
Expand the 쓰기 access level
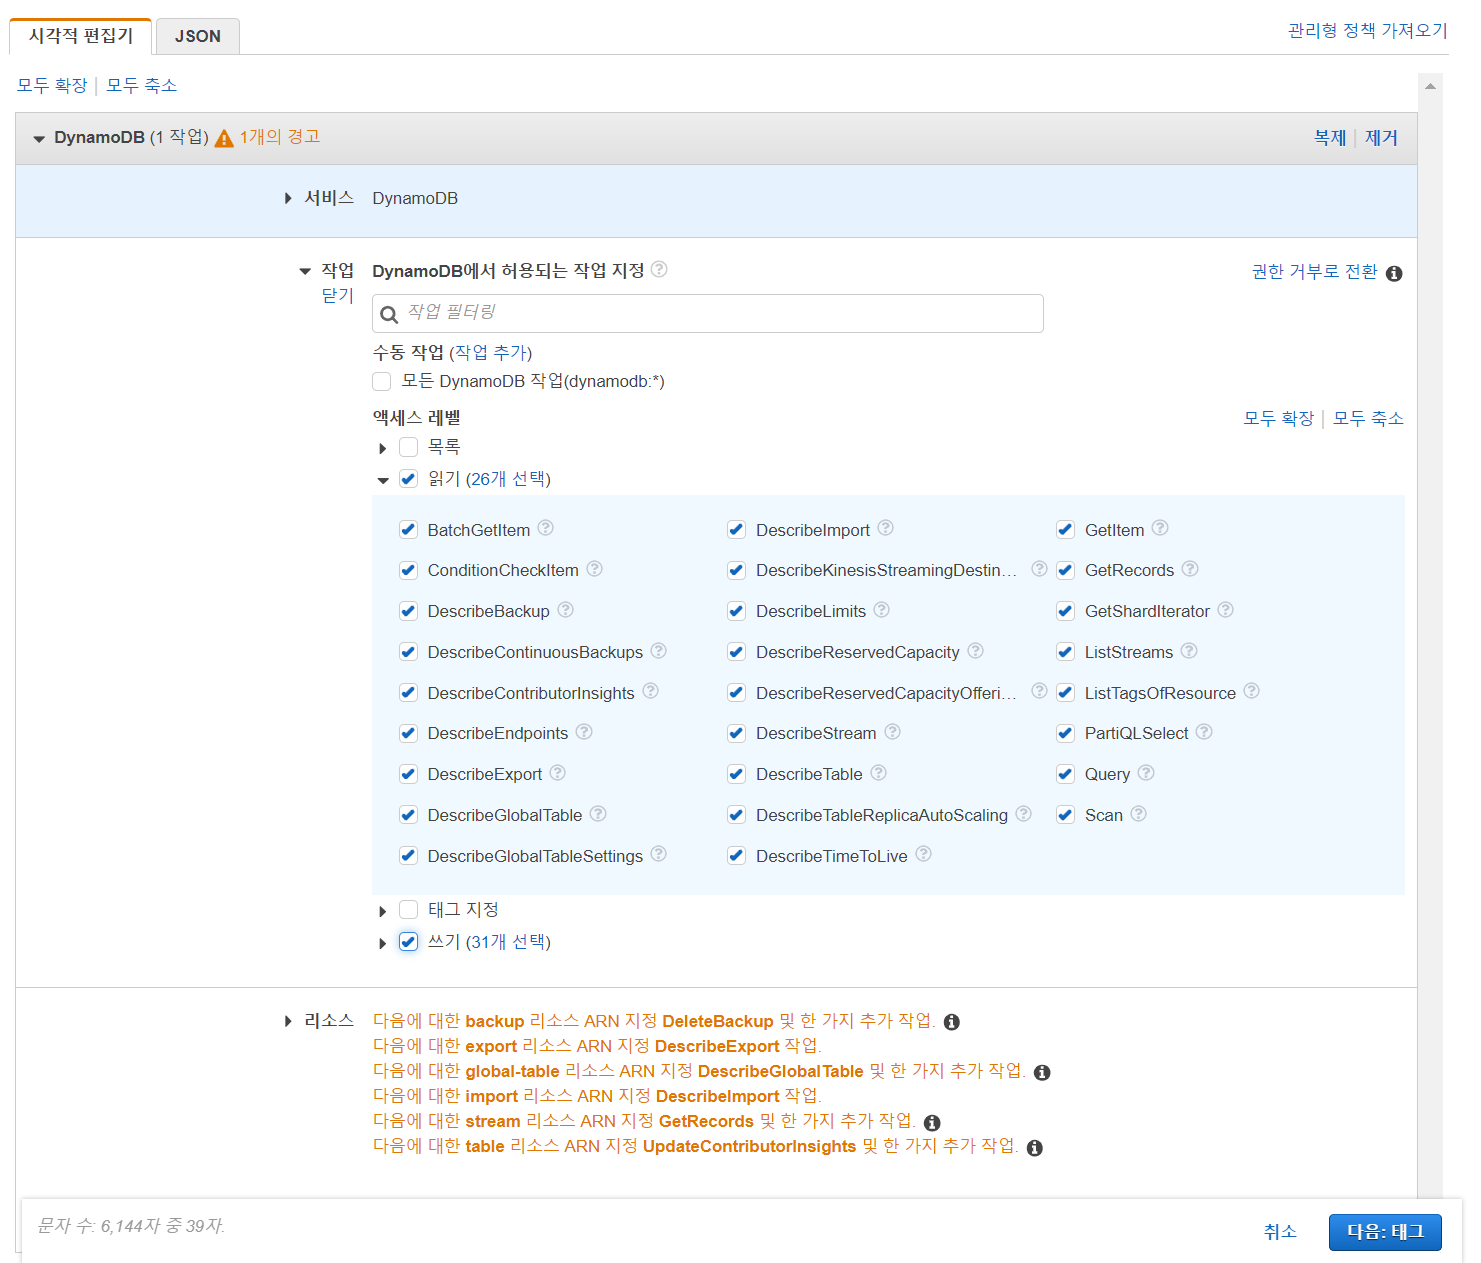click(382, 943)
